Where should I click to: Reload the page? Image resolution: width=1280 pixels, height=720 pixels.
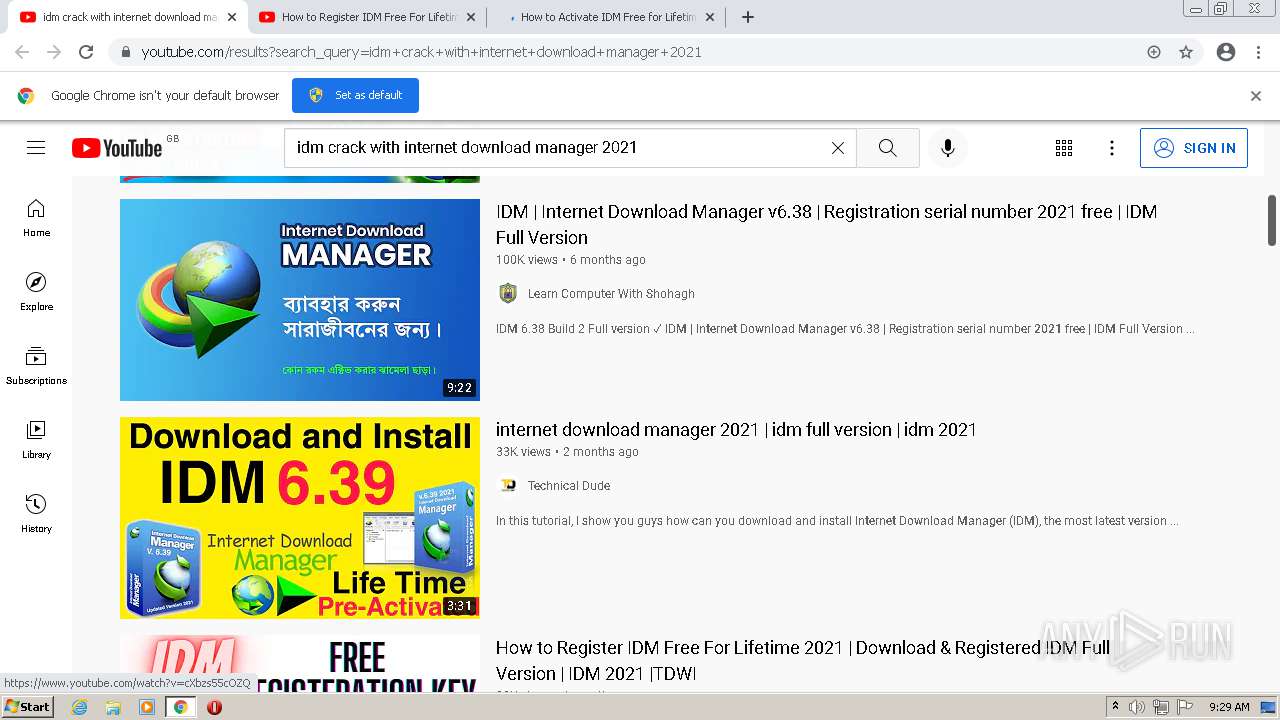pos(86,52)
